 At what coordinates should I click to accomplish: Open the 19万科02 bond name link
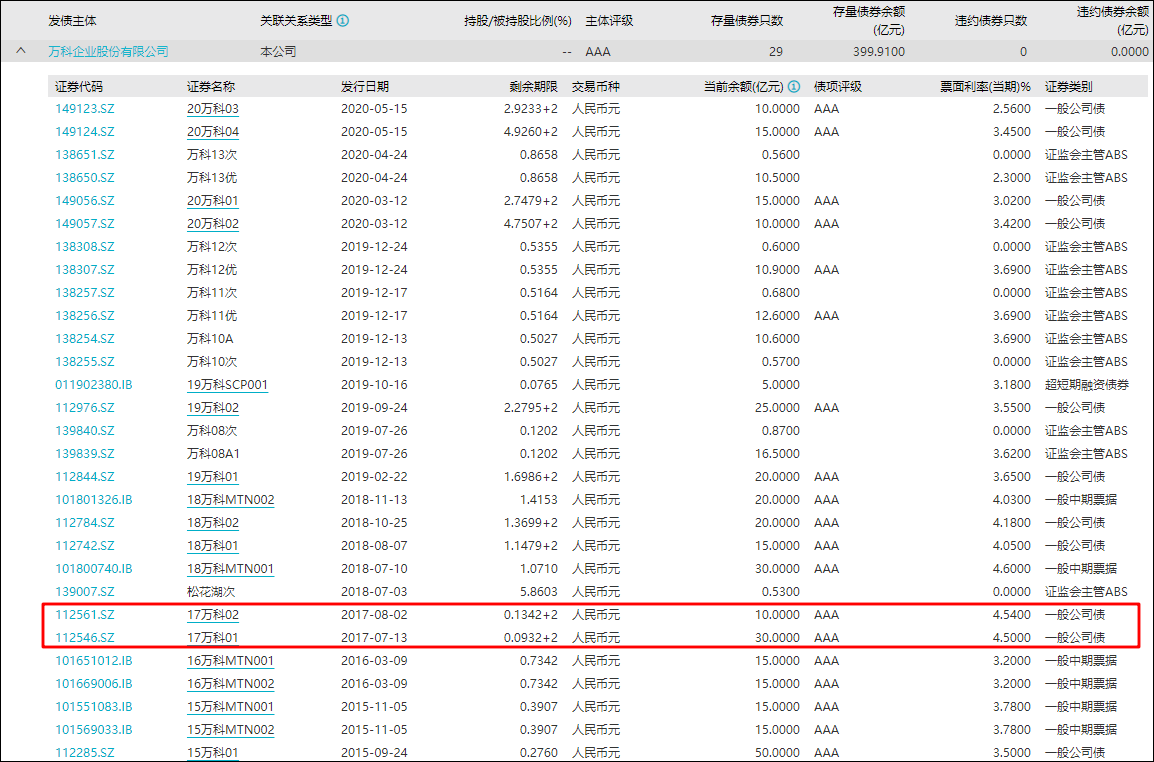pyautogui.click(x=213, y=408)
